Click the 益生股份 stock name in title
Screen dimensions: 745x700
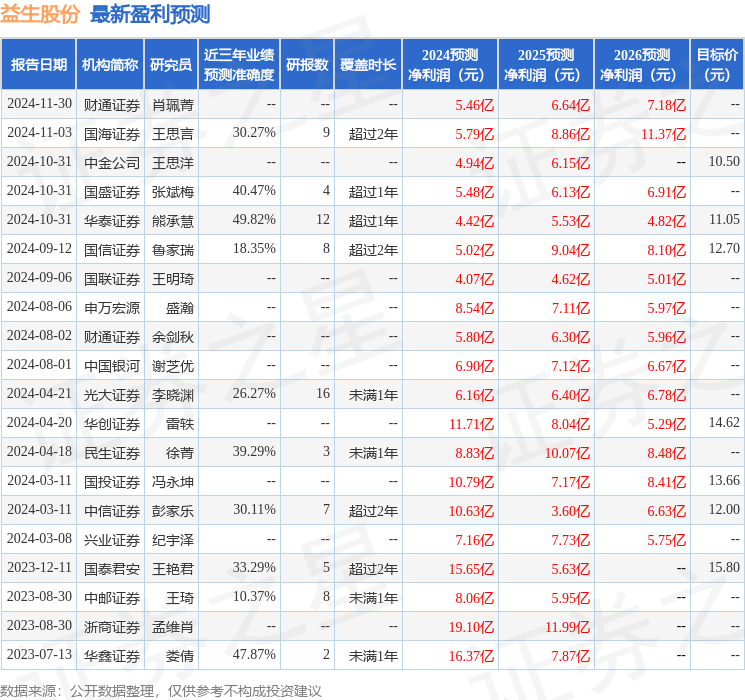pyautogui.click(x=40, y=14)
